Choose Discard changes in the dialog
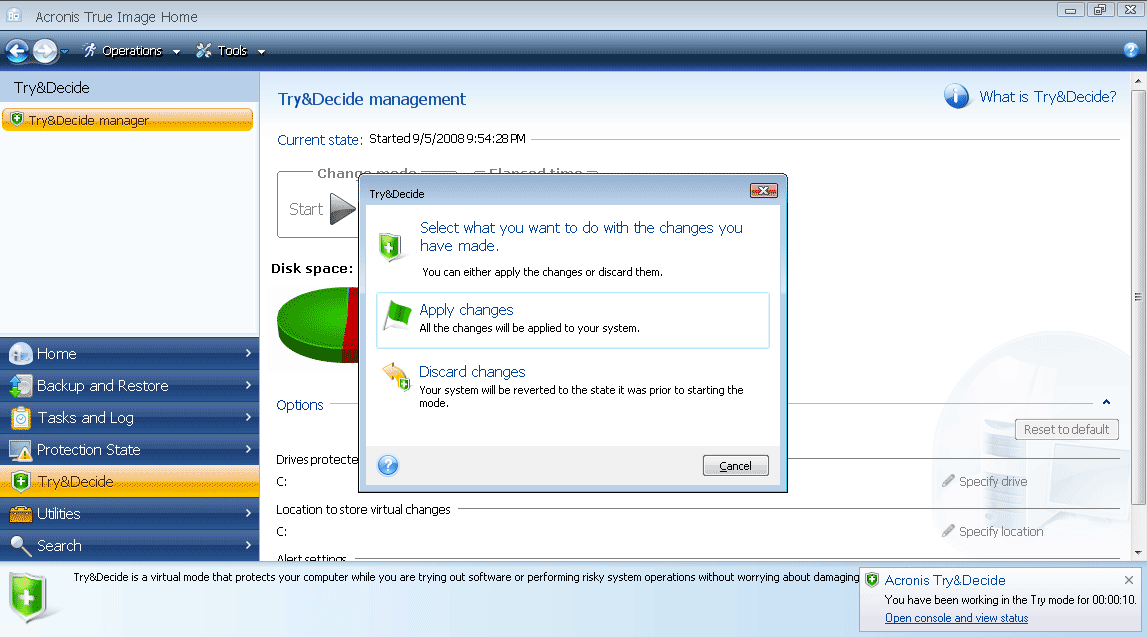 point(573,386)
